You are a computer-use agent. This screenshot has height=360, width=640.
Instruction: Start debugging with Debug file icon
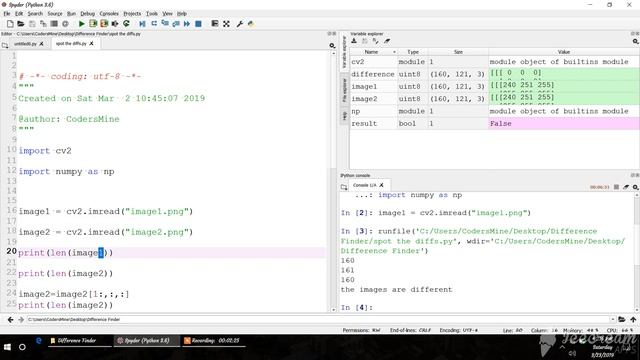(142, 24)
